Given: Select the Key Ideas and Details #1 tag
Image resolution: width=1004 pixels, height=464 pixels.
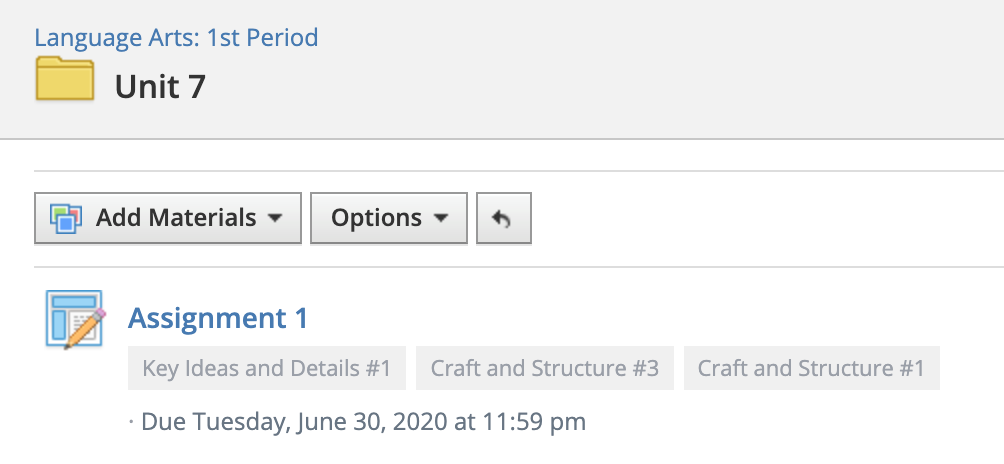Looking at the screenshot, I should coord(267,368).
